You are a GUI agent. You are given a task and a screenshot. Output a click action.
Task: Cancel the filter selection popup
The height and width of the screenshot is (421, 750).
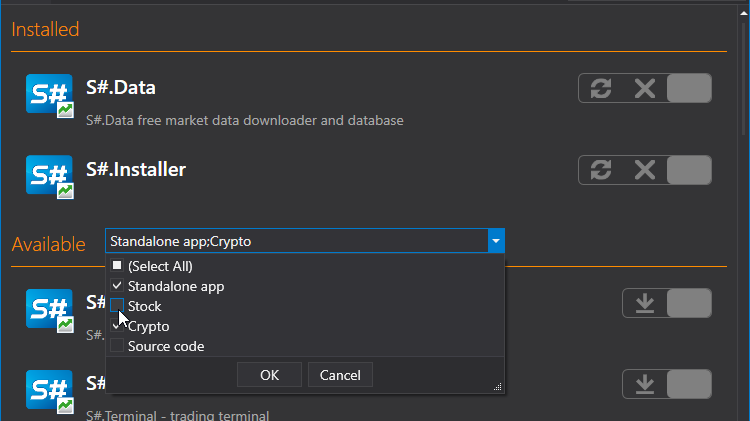point(340,375)
